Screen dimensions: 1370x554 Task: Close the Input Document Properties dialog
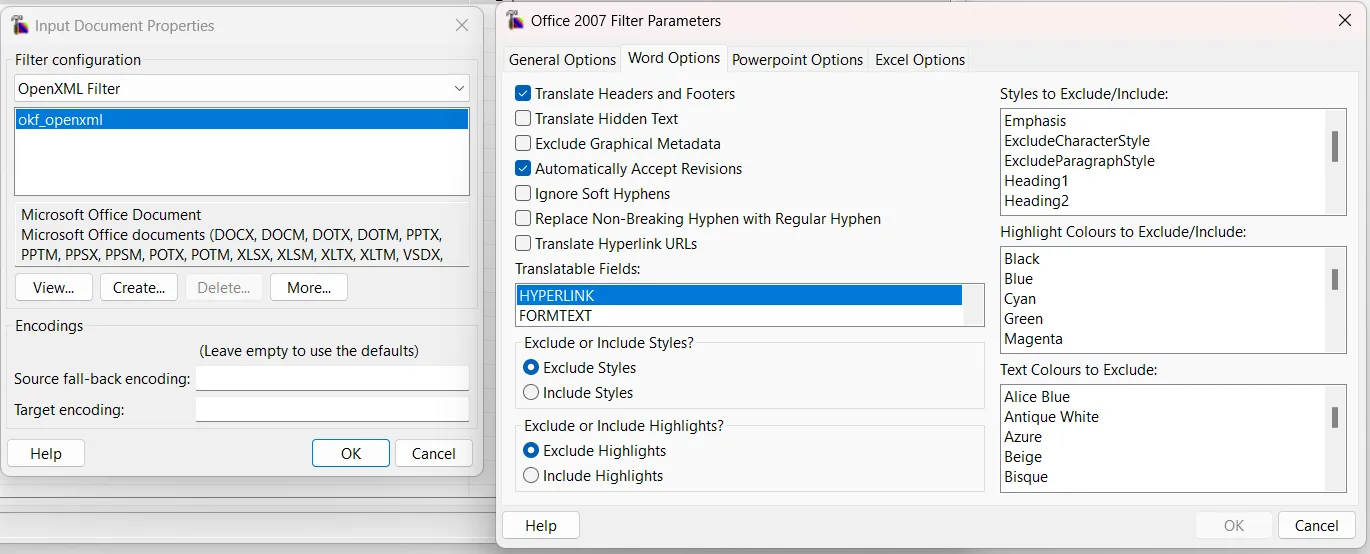462,25
